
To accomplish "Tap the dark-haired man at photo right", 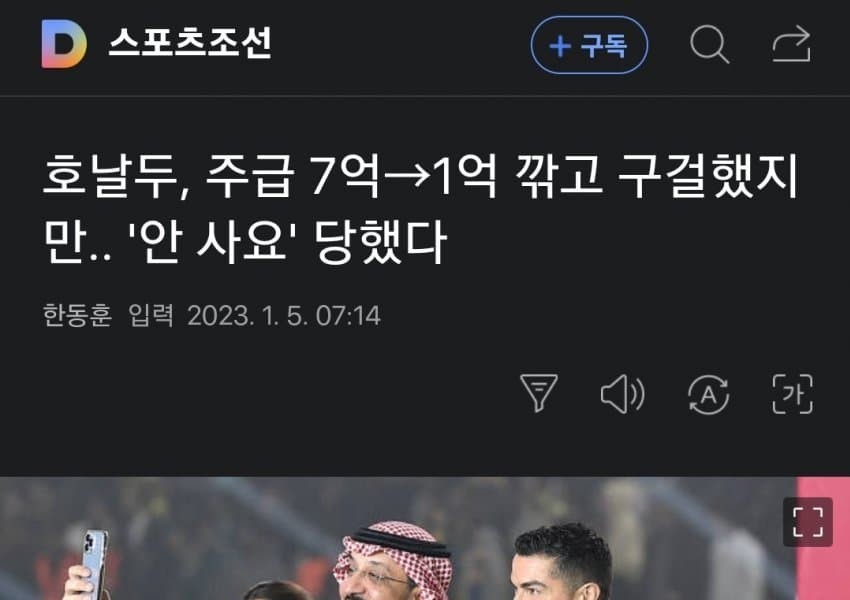I will coord(561,562).
